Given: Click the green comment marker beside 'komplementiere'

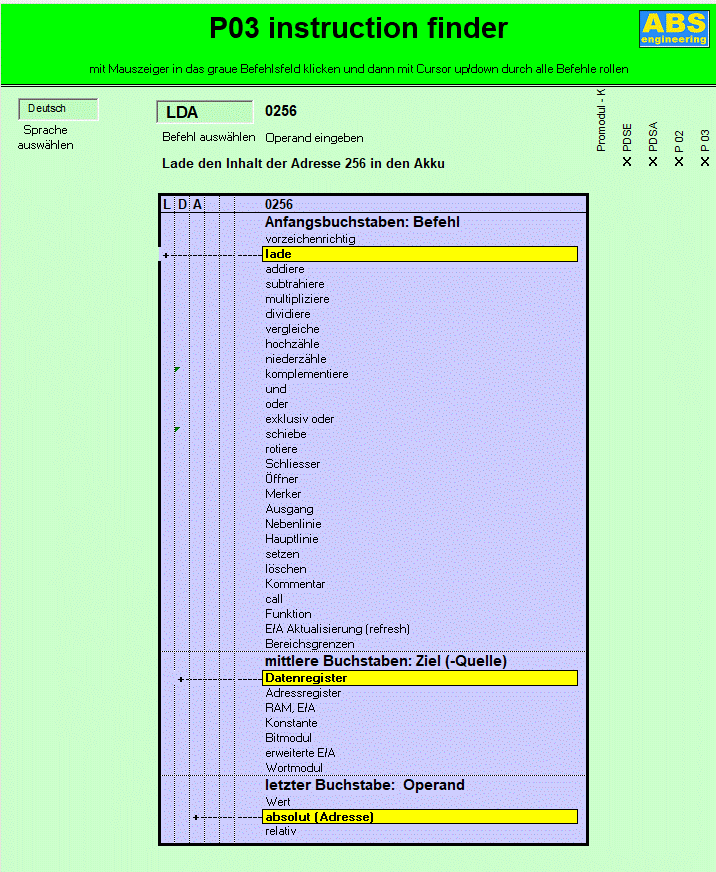Looking at the screenshot, I should tap(177, 369).
